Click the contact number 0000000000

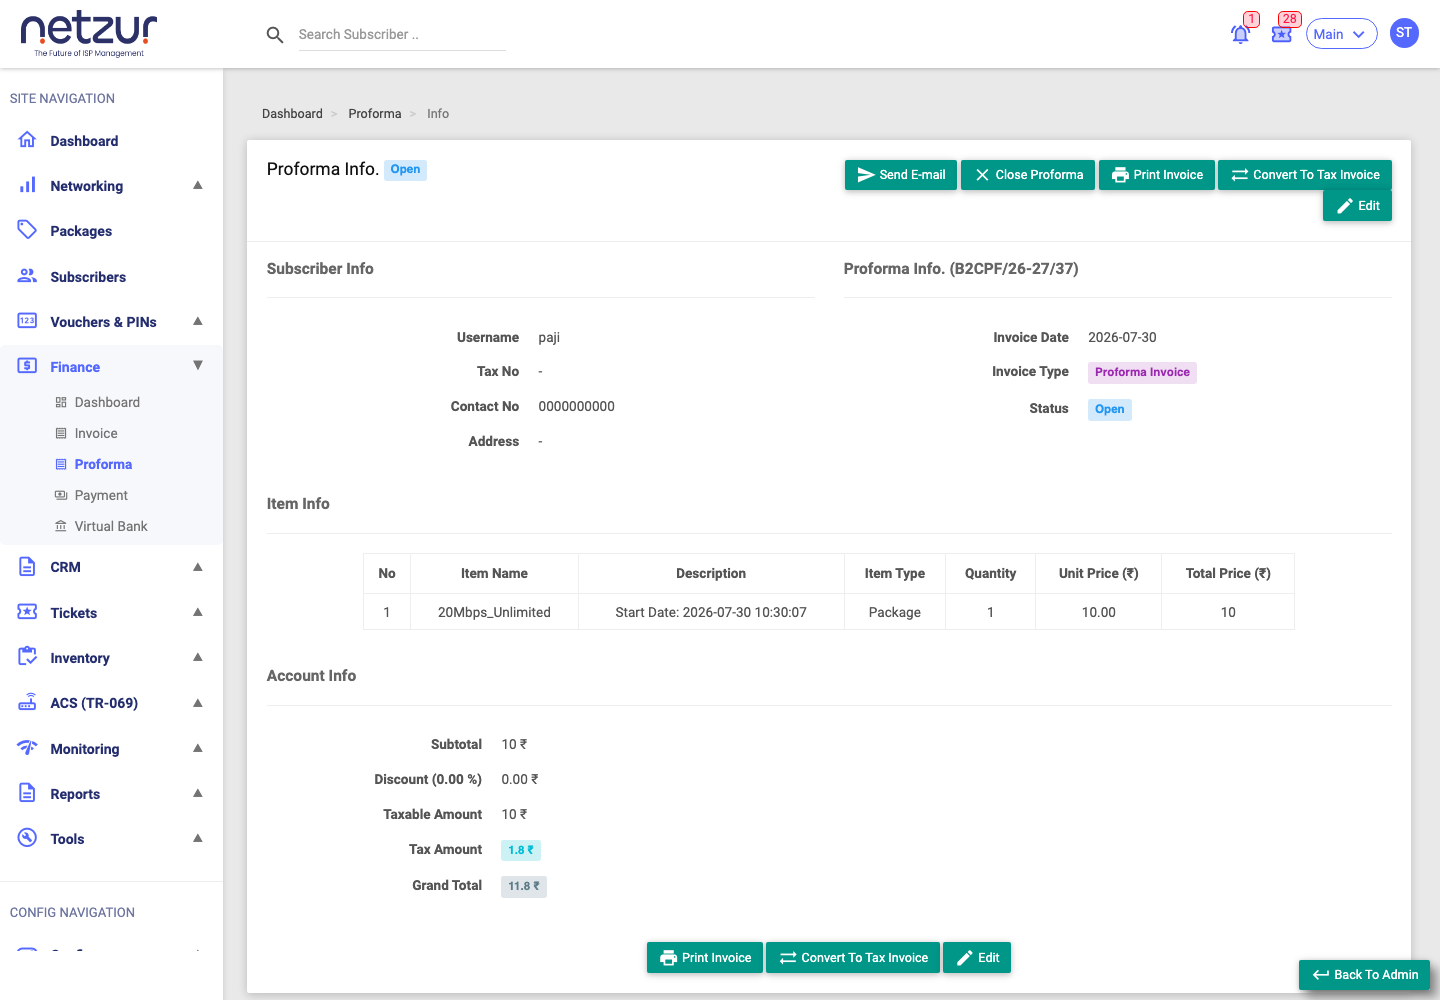click(x=576, y=407)
